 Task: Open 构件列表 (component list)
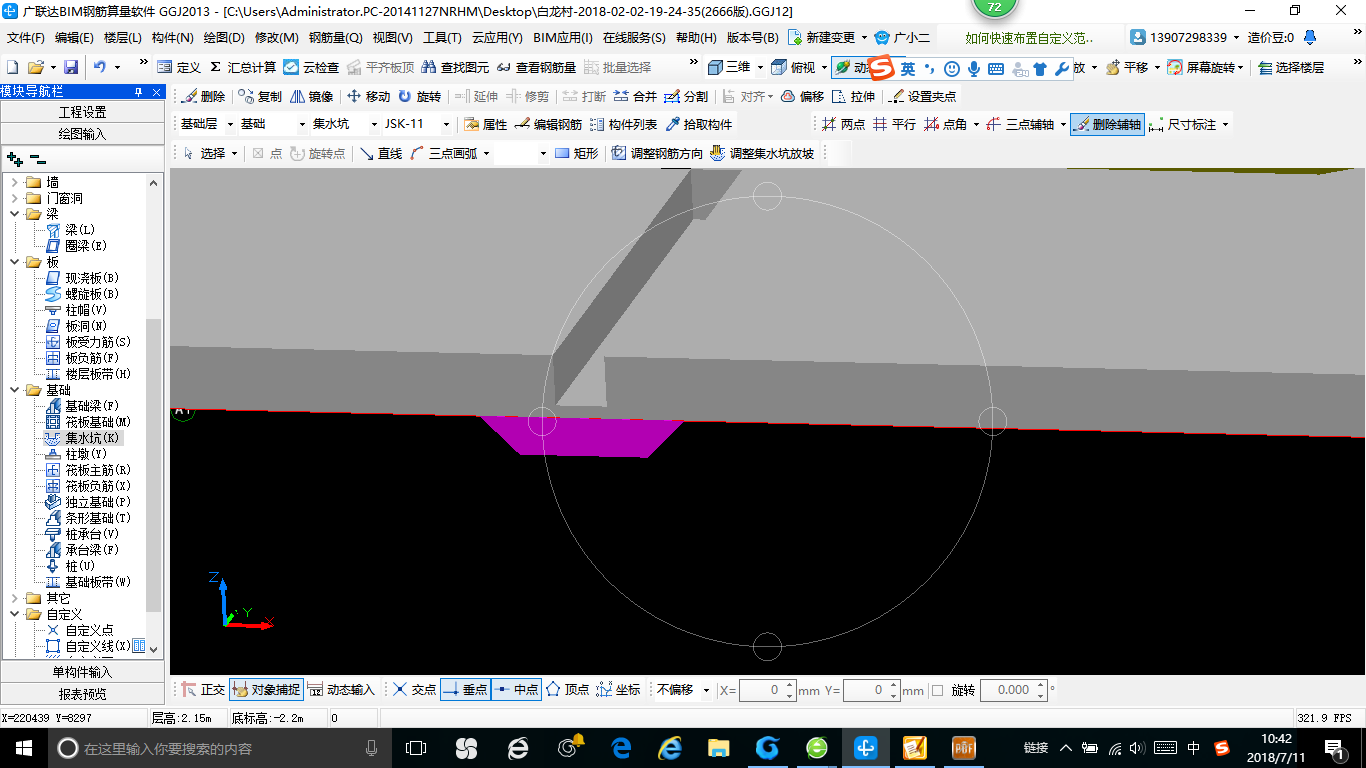[x=624, y=125]
